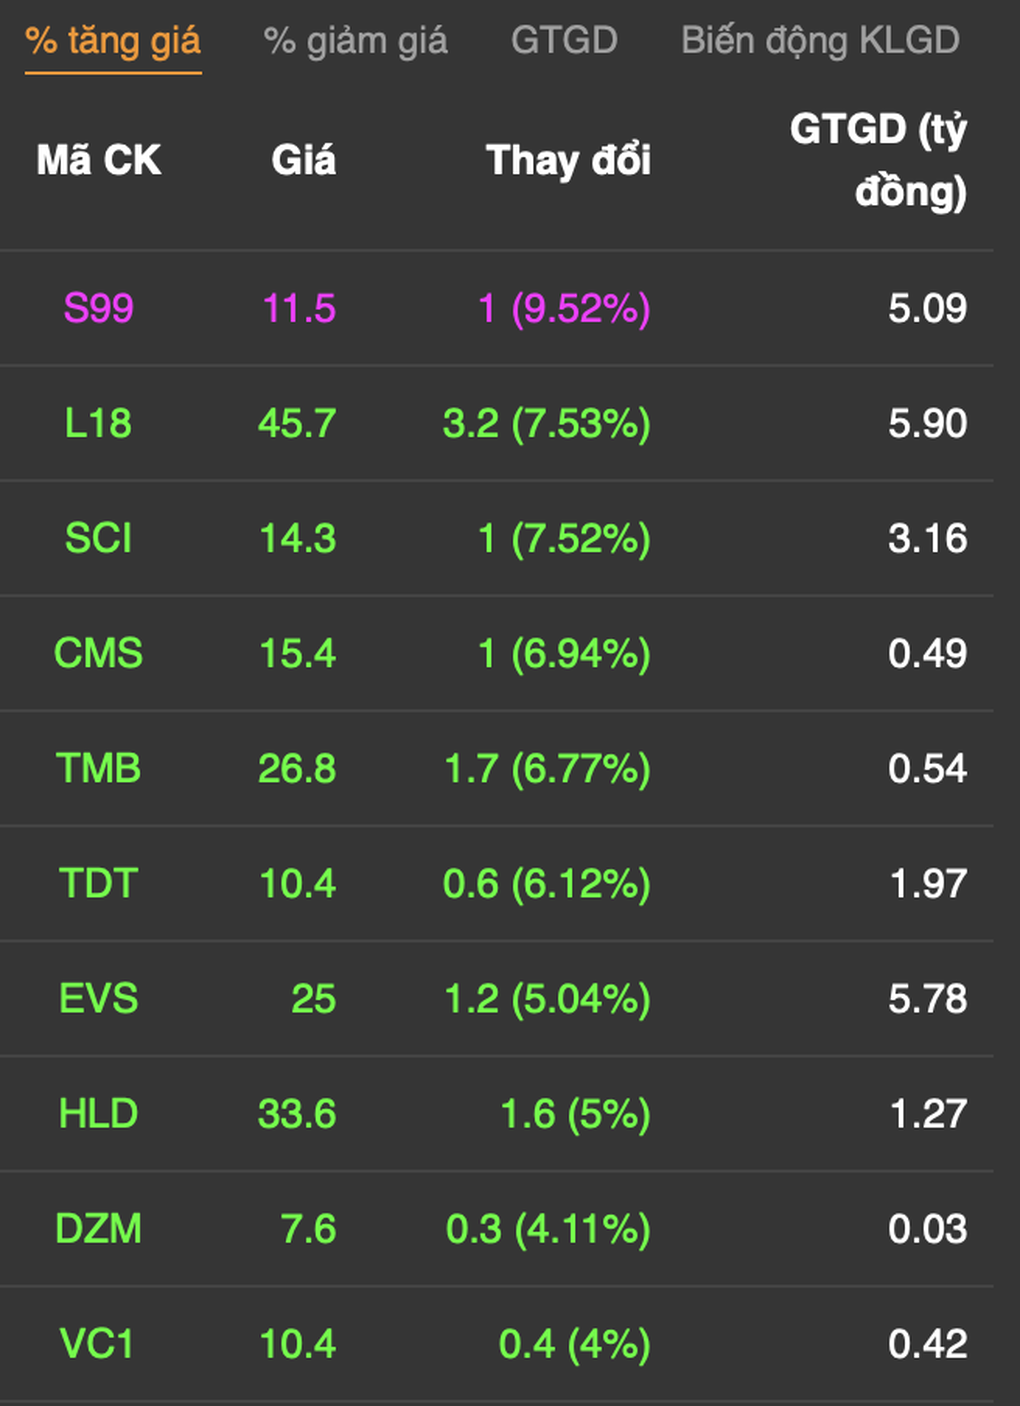Image resolution: width=1020 pixels, height=1406 pixels.
Task: Sort by the Giá column header
Action: pyautogui.click(x=303, y=160)
